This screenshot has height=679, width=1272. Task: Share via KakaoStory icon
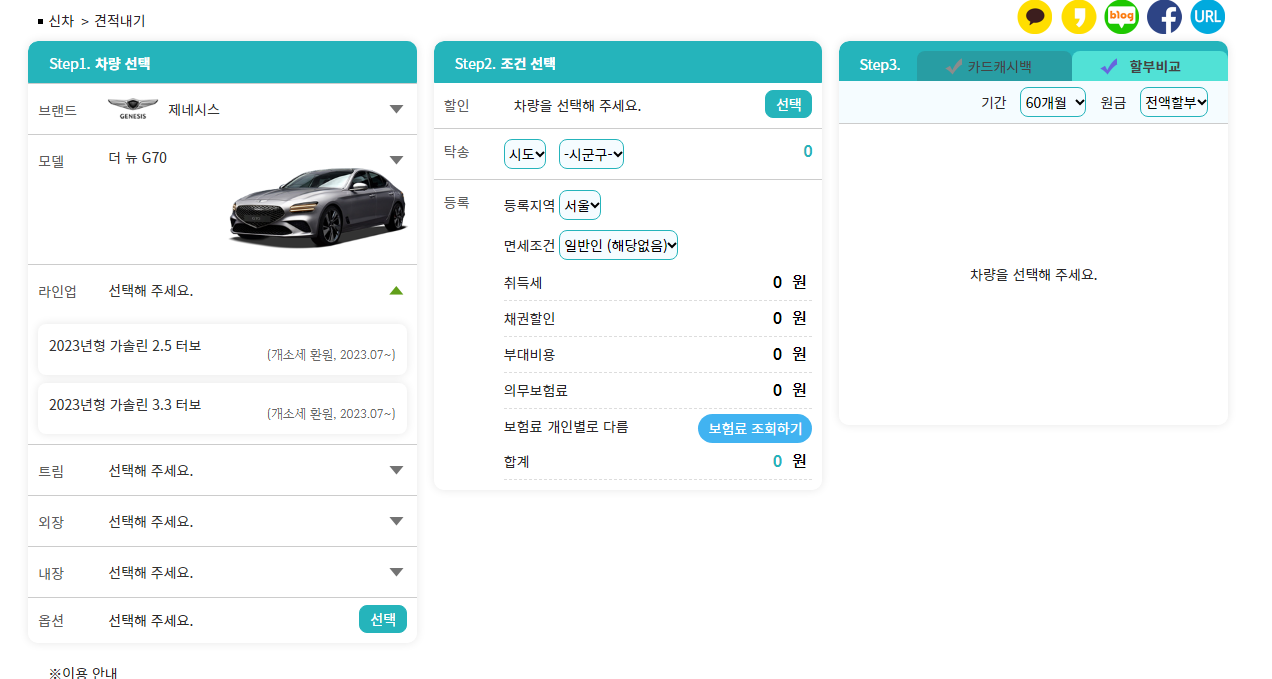coord(1079,17)
